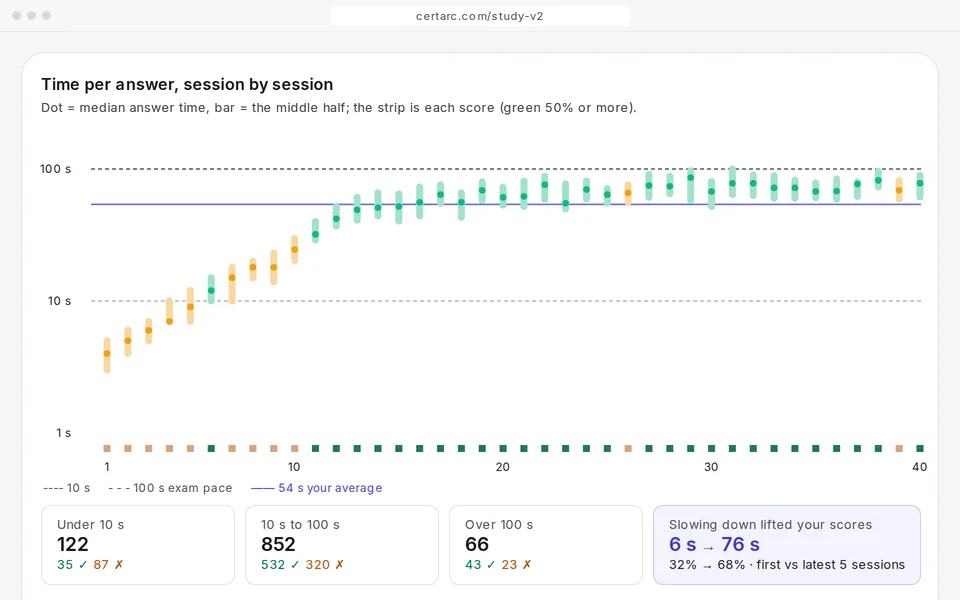Image resolution: width=960 pixels, height=600 pixels.
Task: Click the dotted '10 s' legend entry
Action: click(x=67, y=488)
